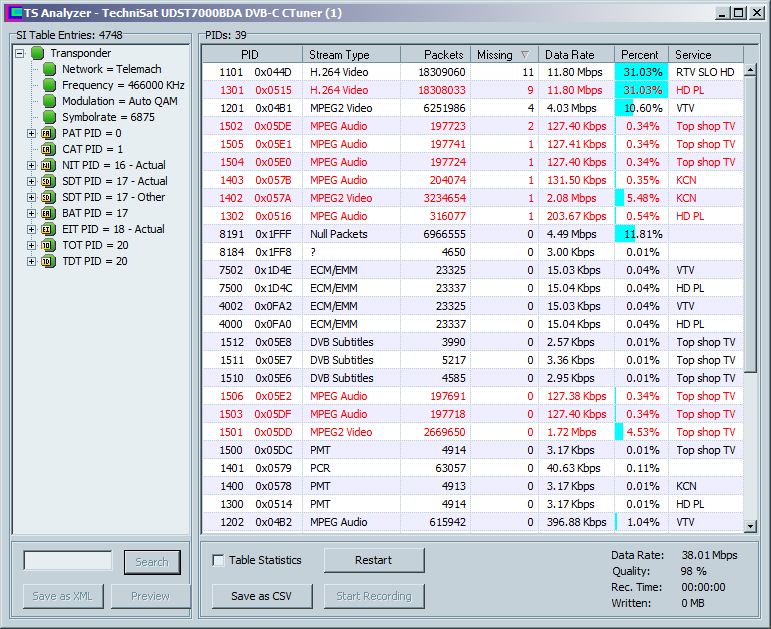Expand the PAT PID = 0 node
The height and width of the screenshot is (629, 771).
coord(31,133)
